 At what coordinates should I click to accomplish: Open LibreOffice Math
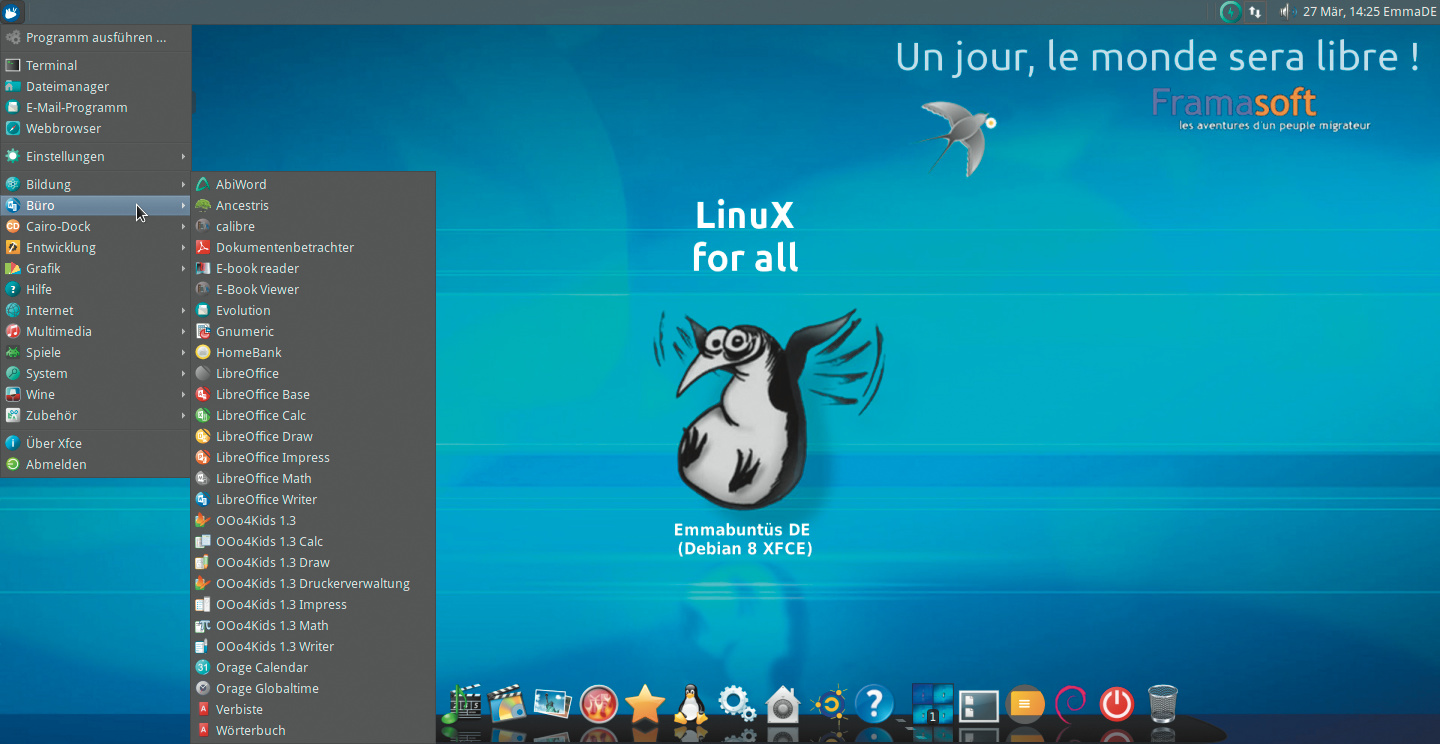point(313,478)
